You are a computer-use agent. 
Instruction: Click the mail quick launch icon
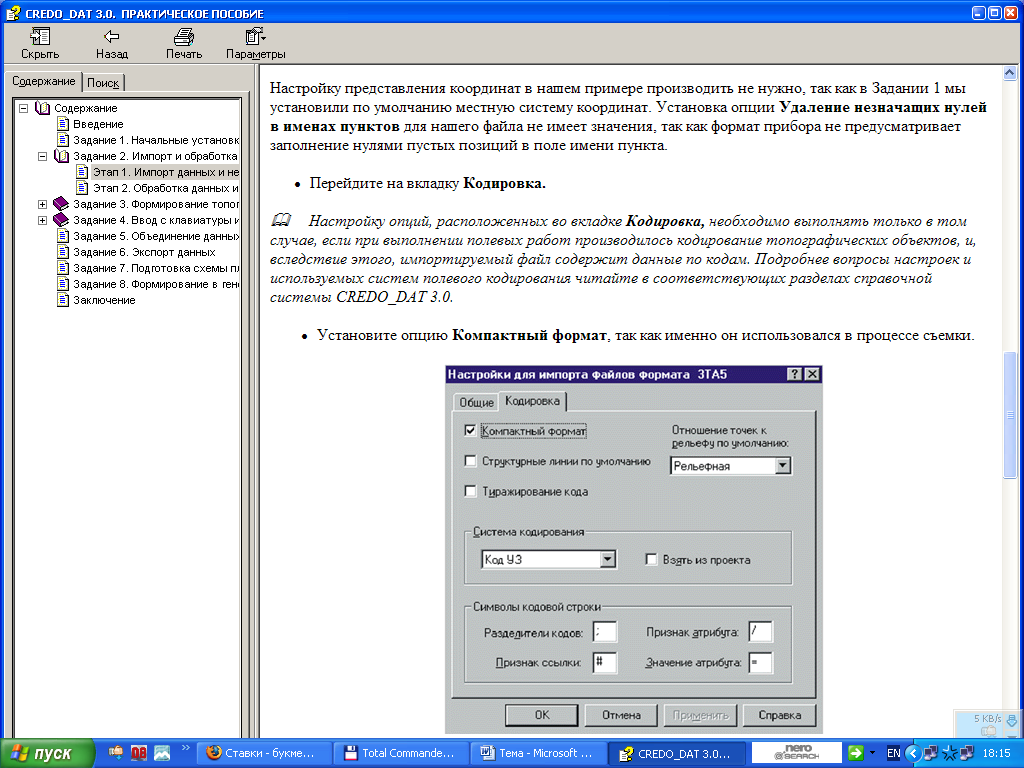click(x=116, y=753)
